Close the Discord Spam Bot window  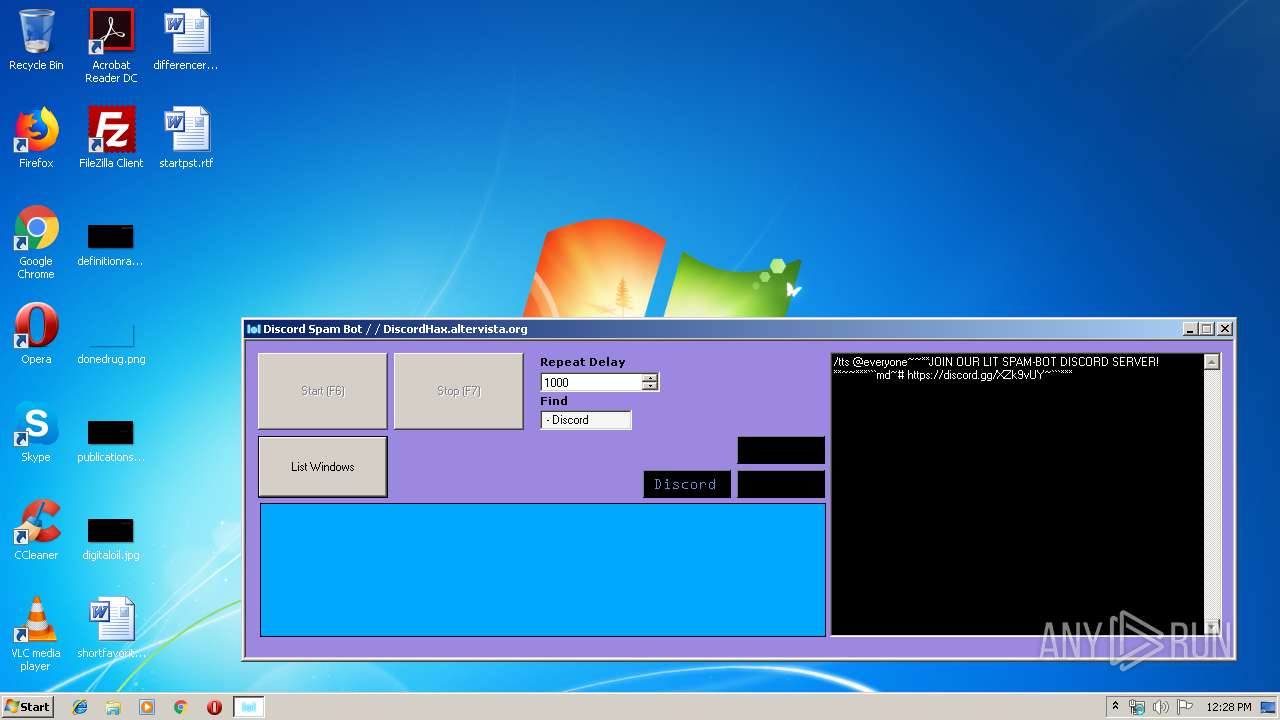pos(1225,329)
